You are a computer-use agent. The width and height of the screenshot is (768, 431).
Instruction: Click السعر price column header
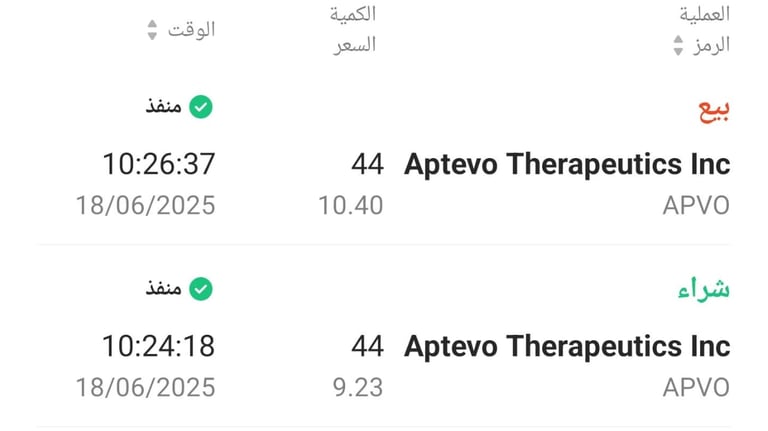355,46
